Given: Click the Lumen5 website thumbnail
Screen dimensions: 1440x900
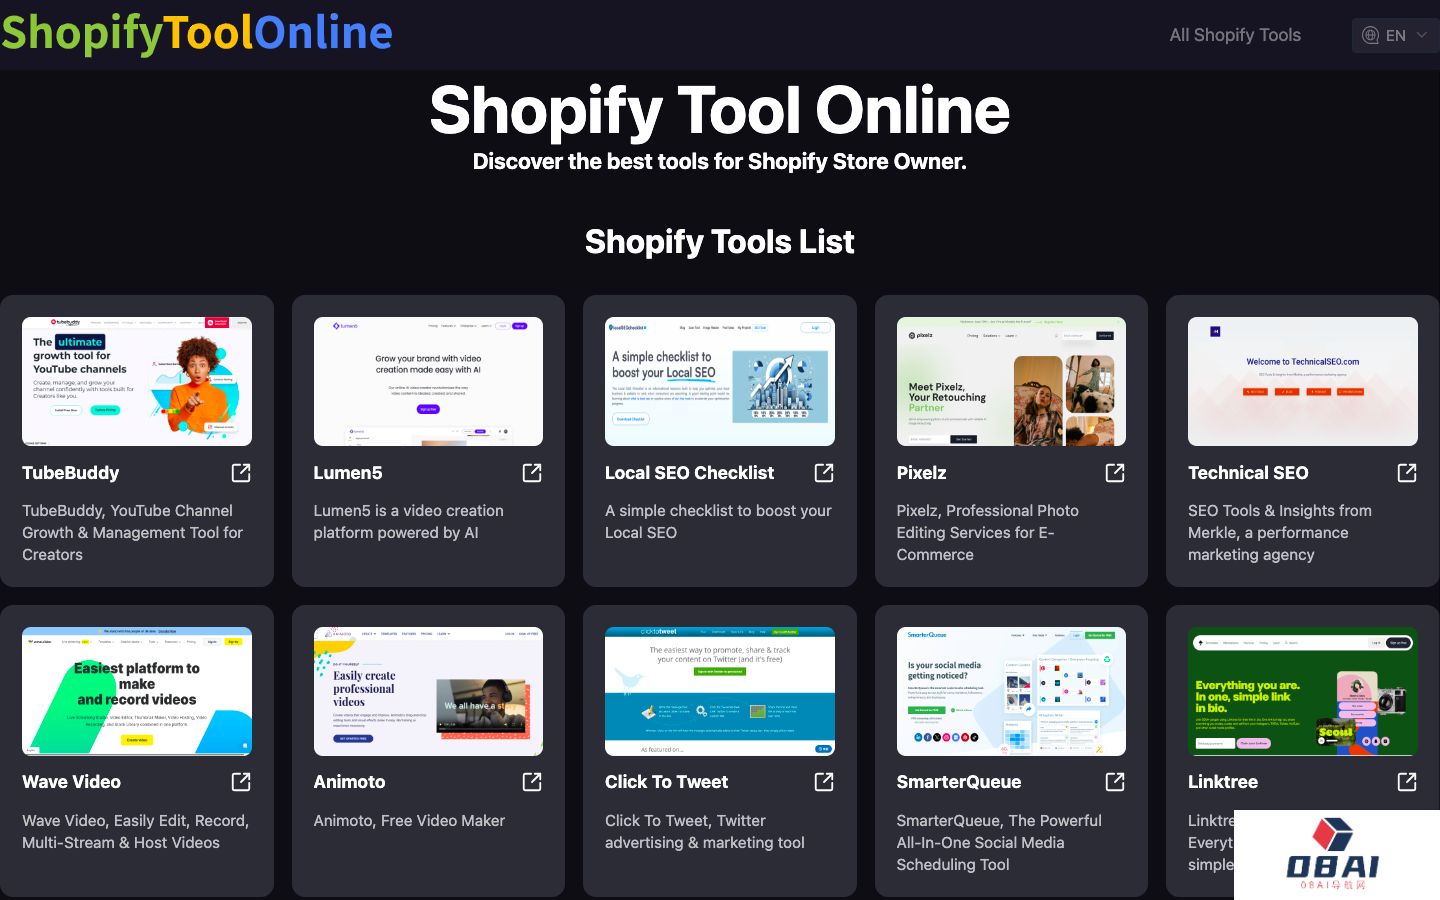Looking at the screenshot, I should tap(428, 381).
